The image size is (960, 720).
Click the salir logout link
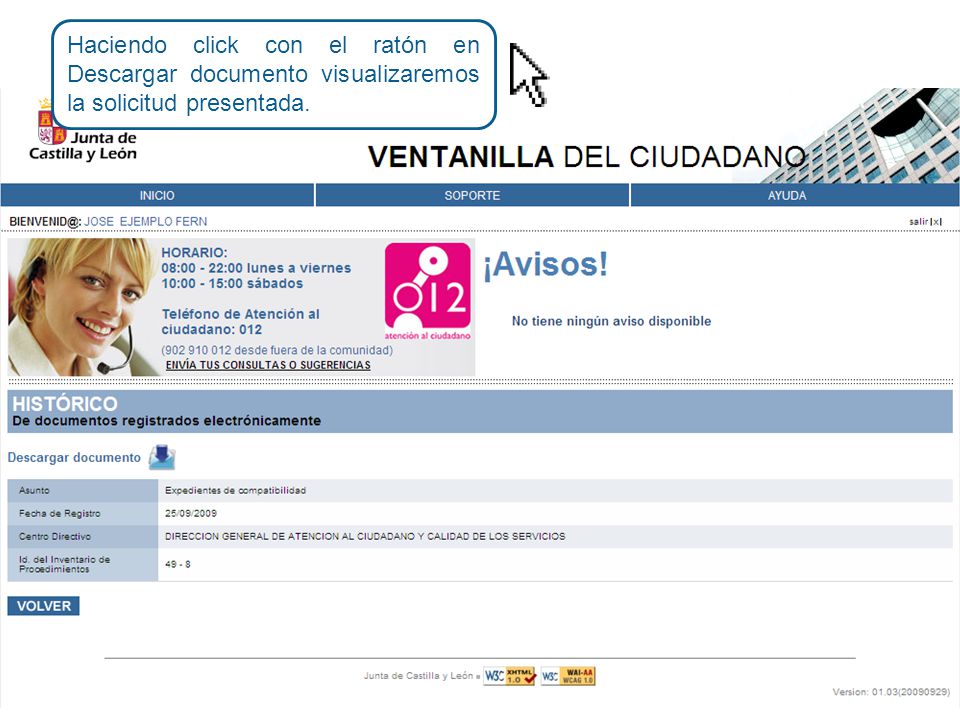click(x=925, y=222)
